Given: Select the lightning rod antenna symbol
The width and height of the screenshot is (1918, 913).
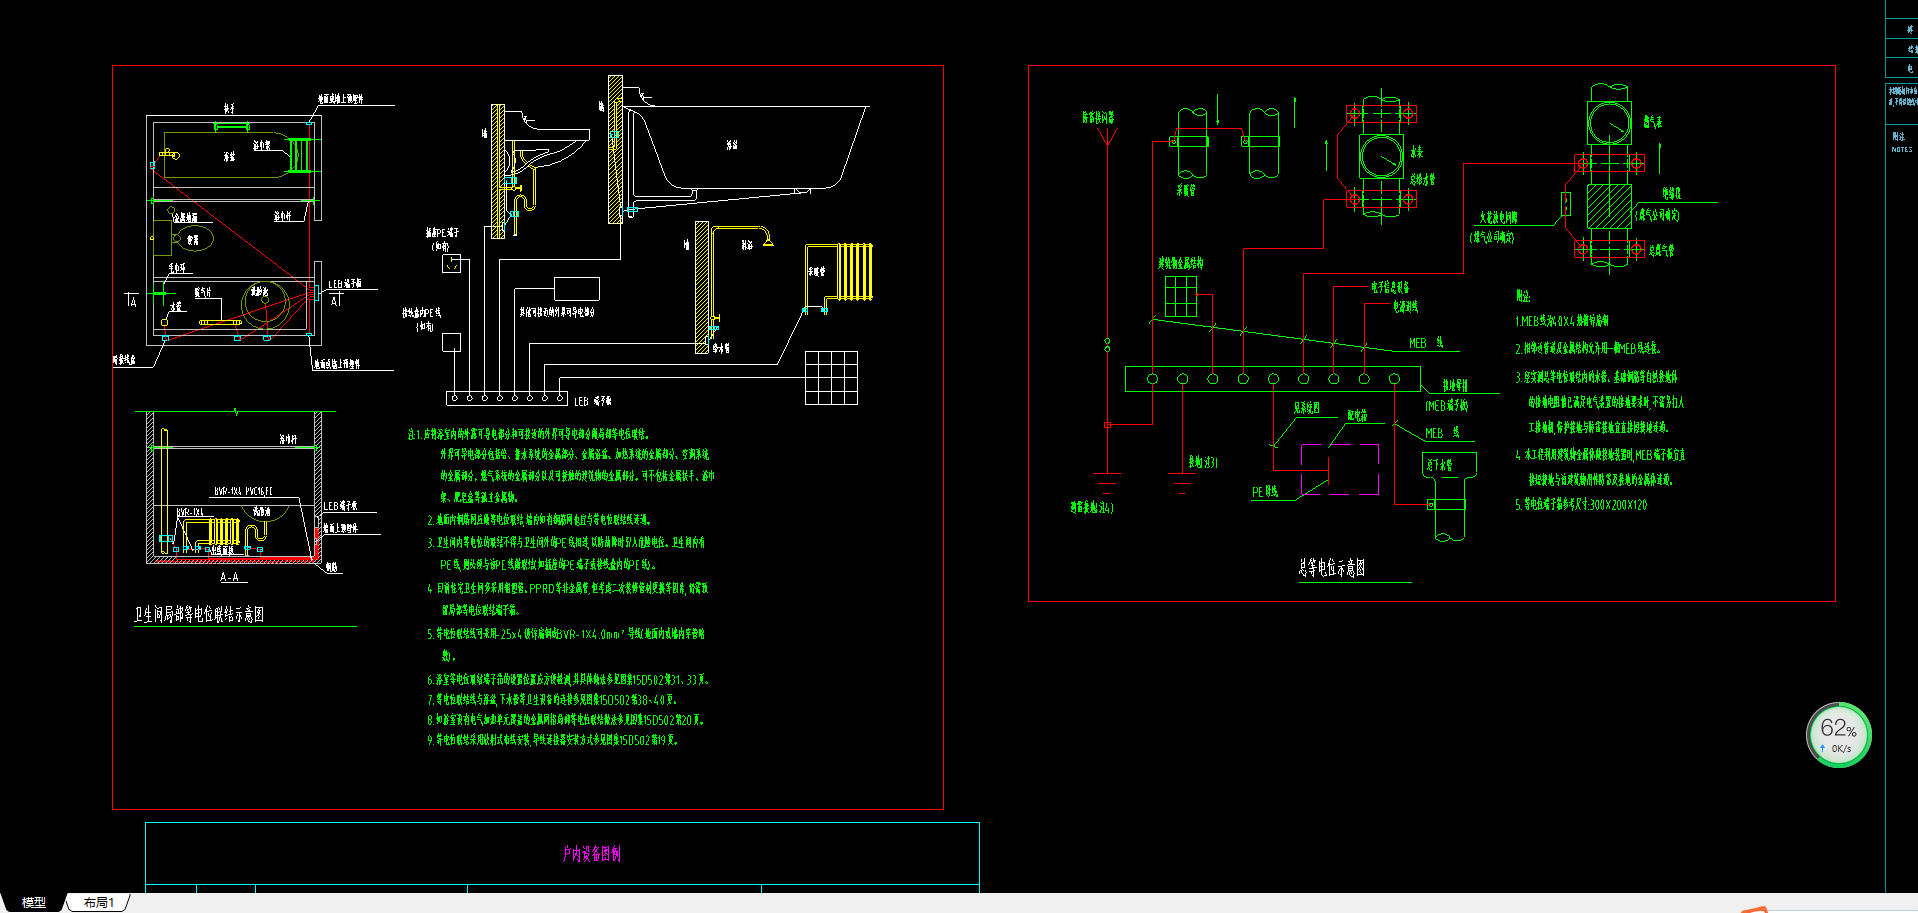Looking at the screenshot, I should point(1107,137).
